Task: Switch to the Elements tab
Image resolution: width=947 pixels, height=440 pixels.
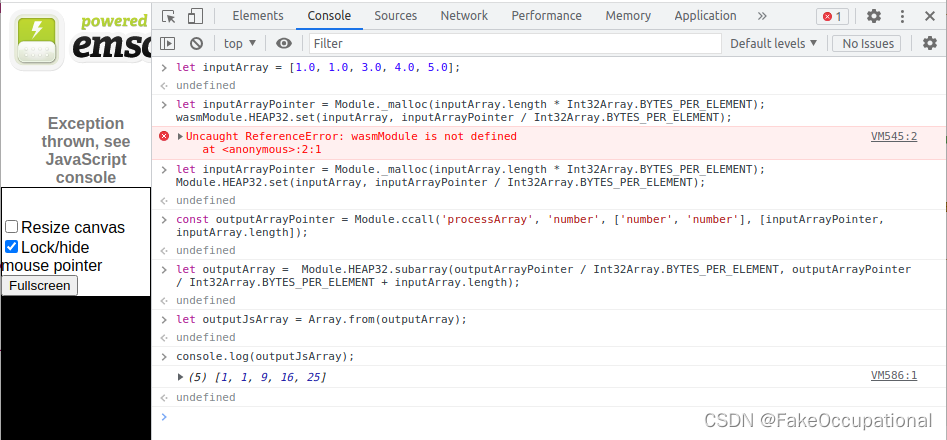Action: tap(258, 16)
